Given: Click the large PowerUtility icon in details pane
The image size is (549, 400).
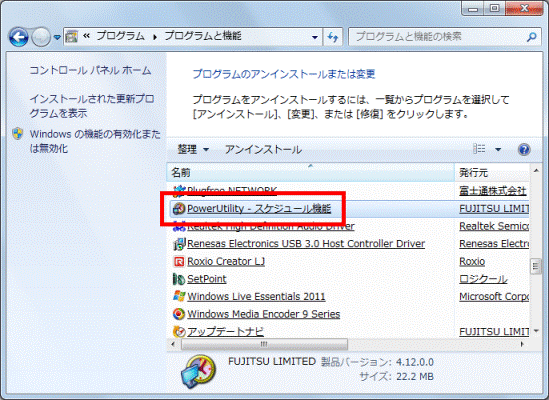Looking at the screenshot, I should click(x=198, y=372).
